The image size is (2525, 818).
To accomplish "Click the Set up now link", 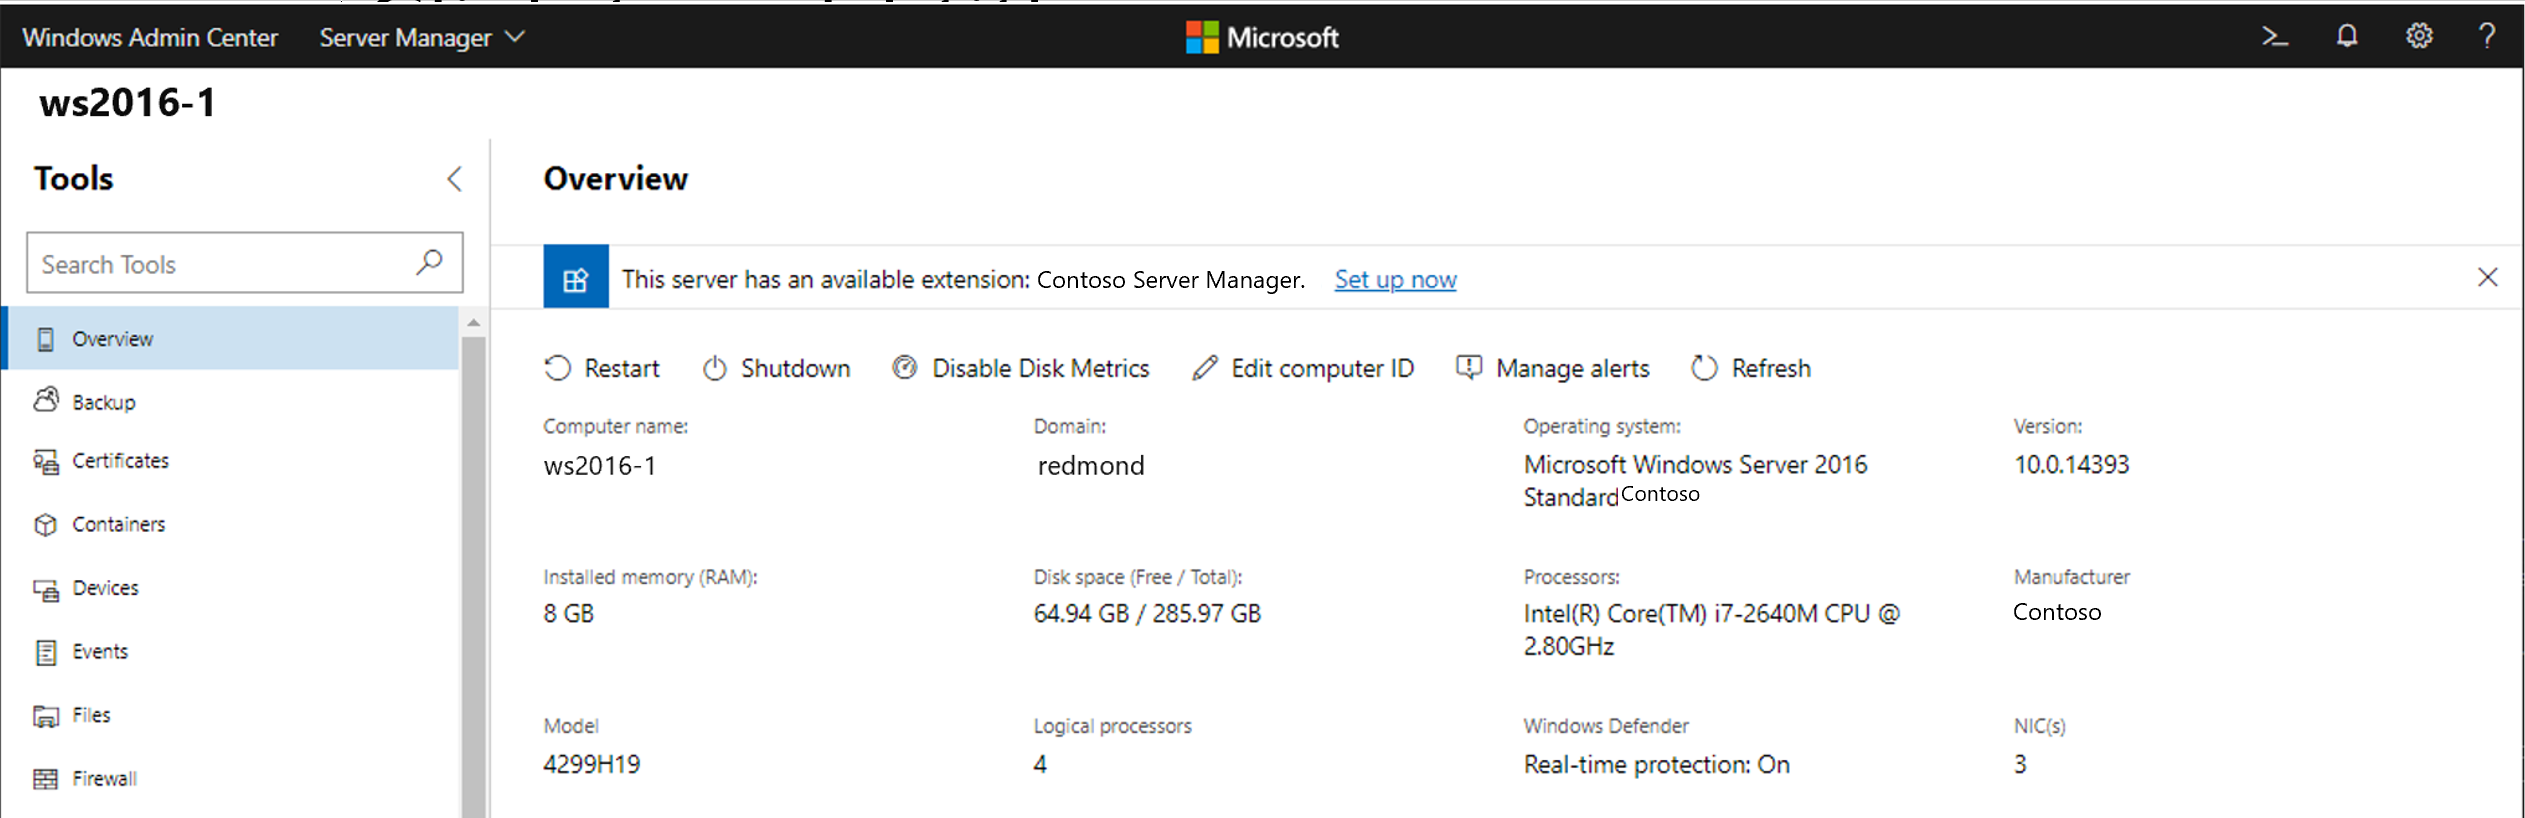I will click(1395, 280).
